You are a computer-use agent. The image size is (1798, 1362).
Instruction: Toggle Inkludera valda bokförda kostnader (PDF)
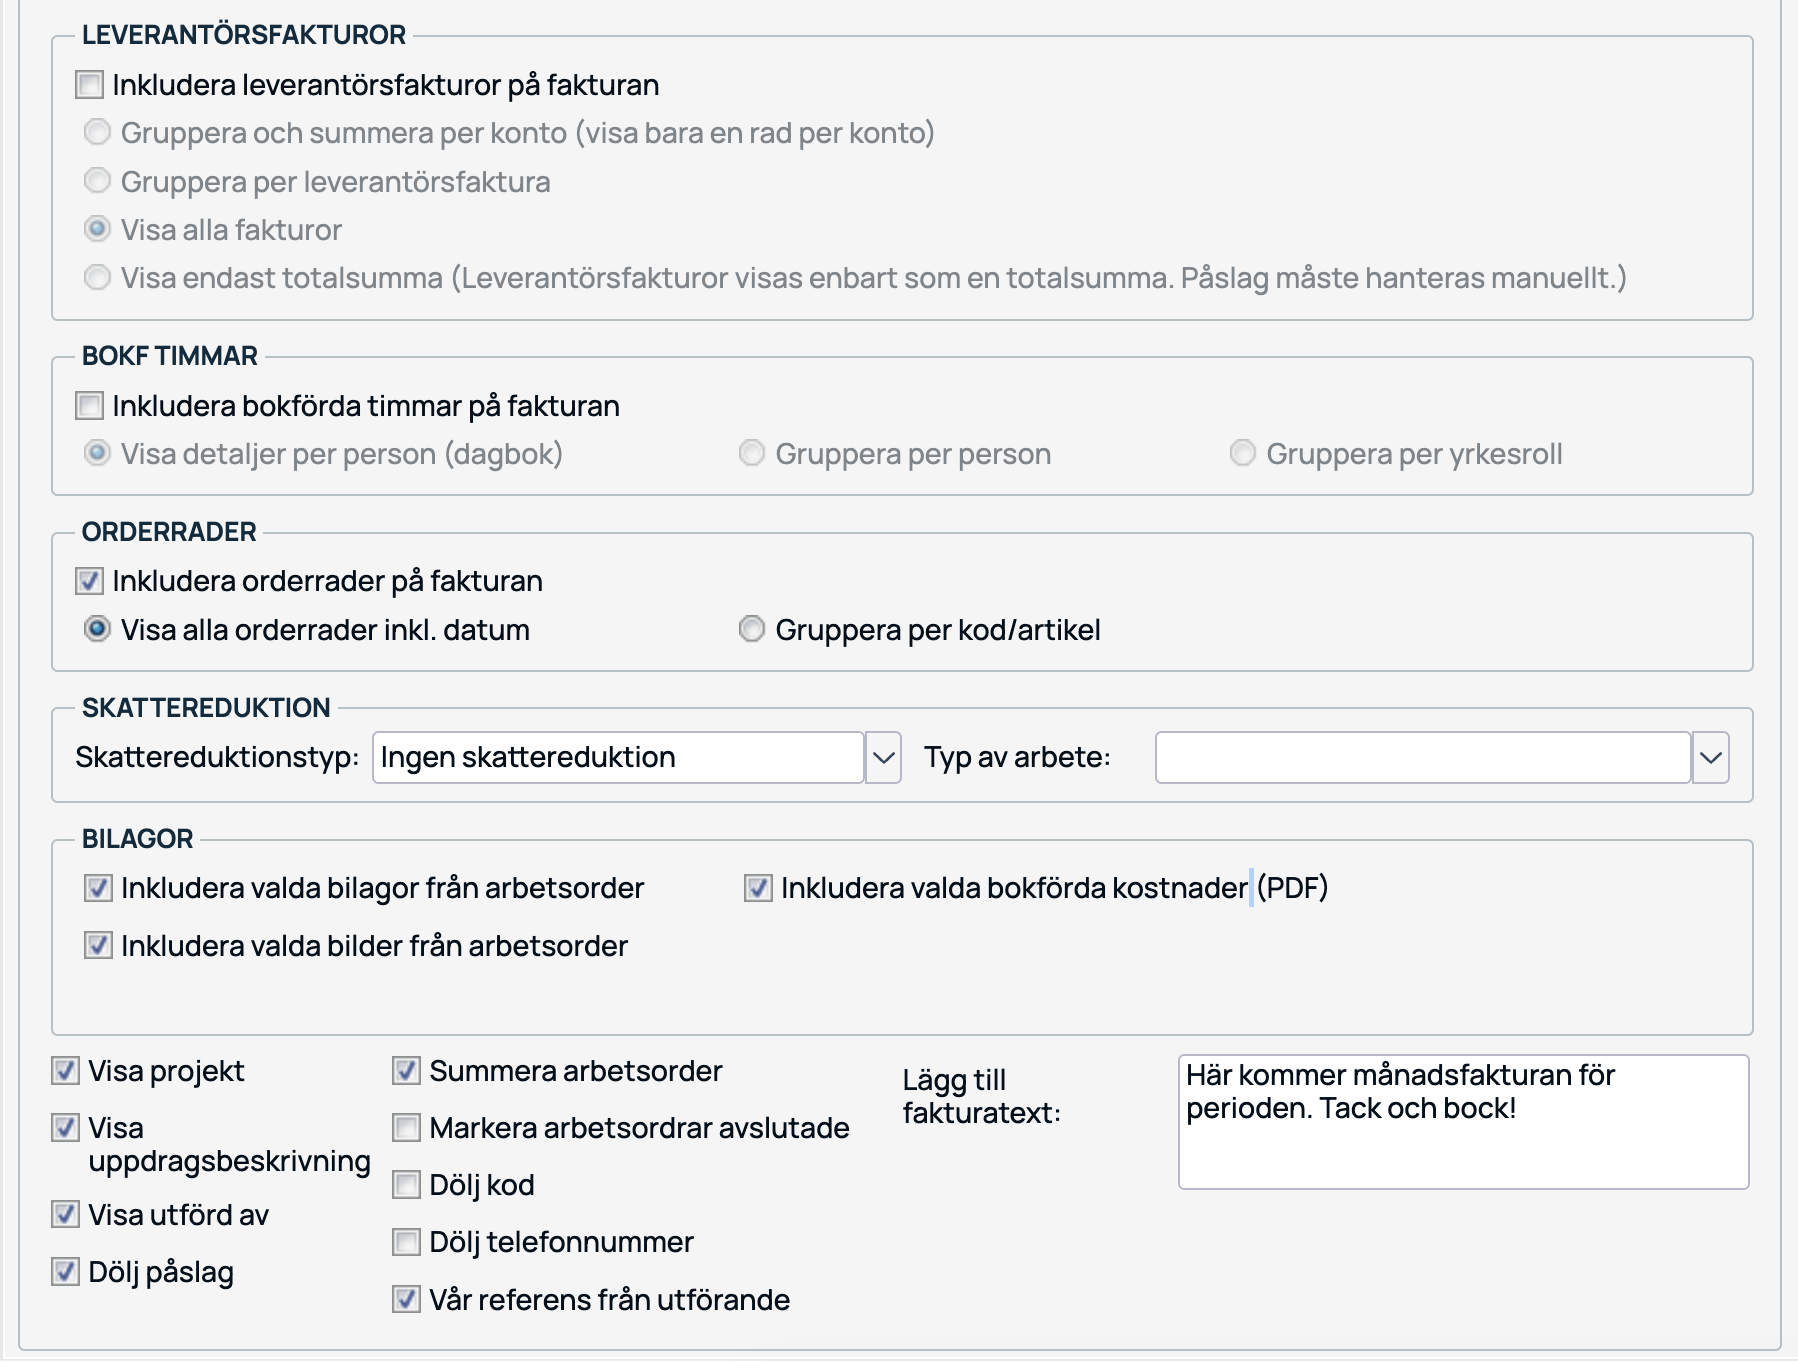[758, 888]
